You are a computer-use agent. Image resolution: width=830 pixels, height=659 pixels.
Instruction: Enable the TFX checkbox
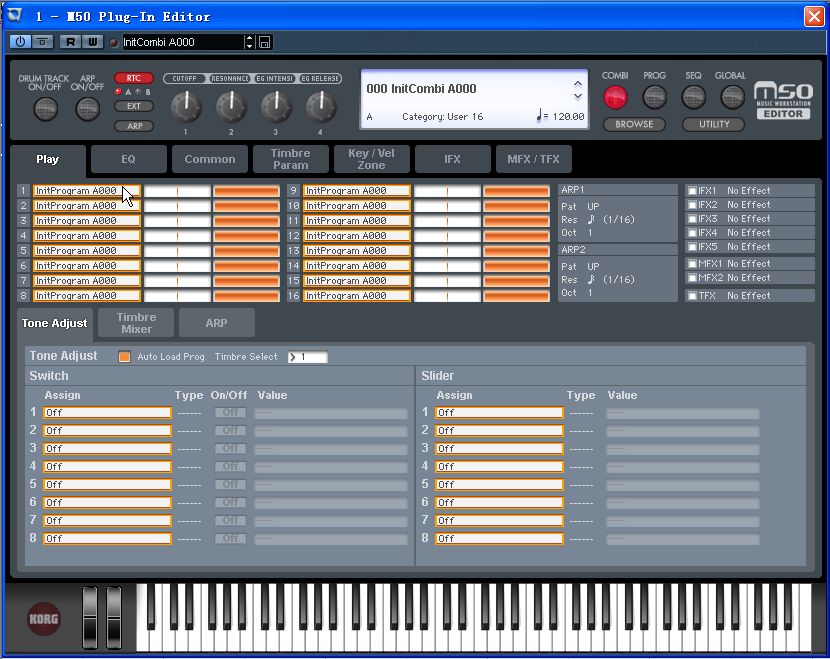[692, 296]
